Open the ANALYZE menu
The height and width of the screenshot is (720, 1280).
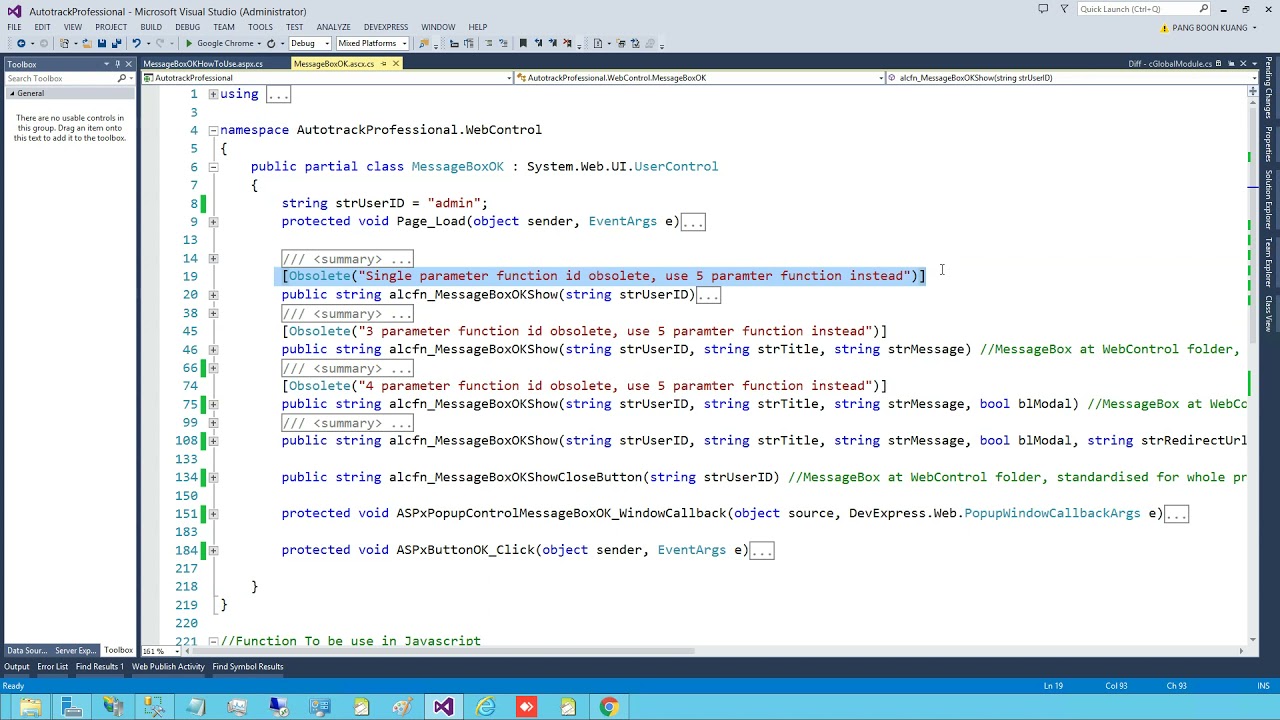[333, 27]
